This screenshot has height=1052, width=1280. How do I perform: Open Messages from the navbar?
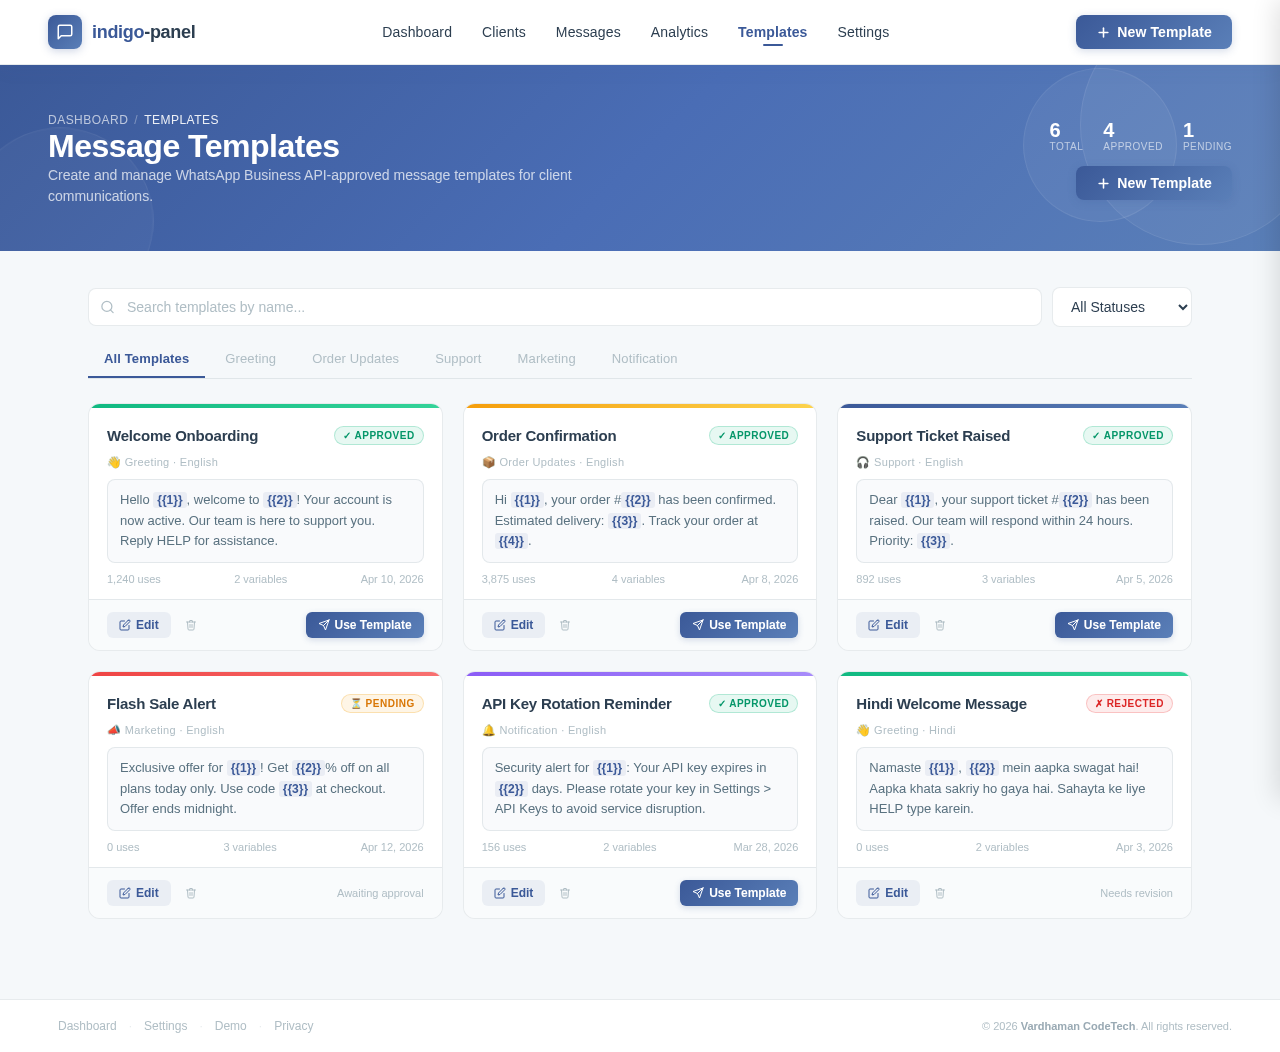tap(588, 32)
